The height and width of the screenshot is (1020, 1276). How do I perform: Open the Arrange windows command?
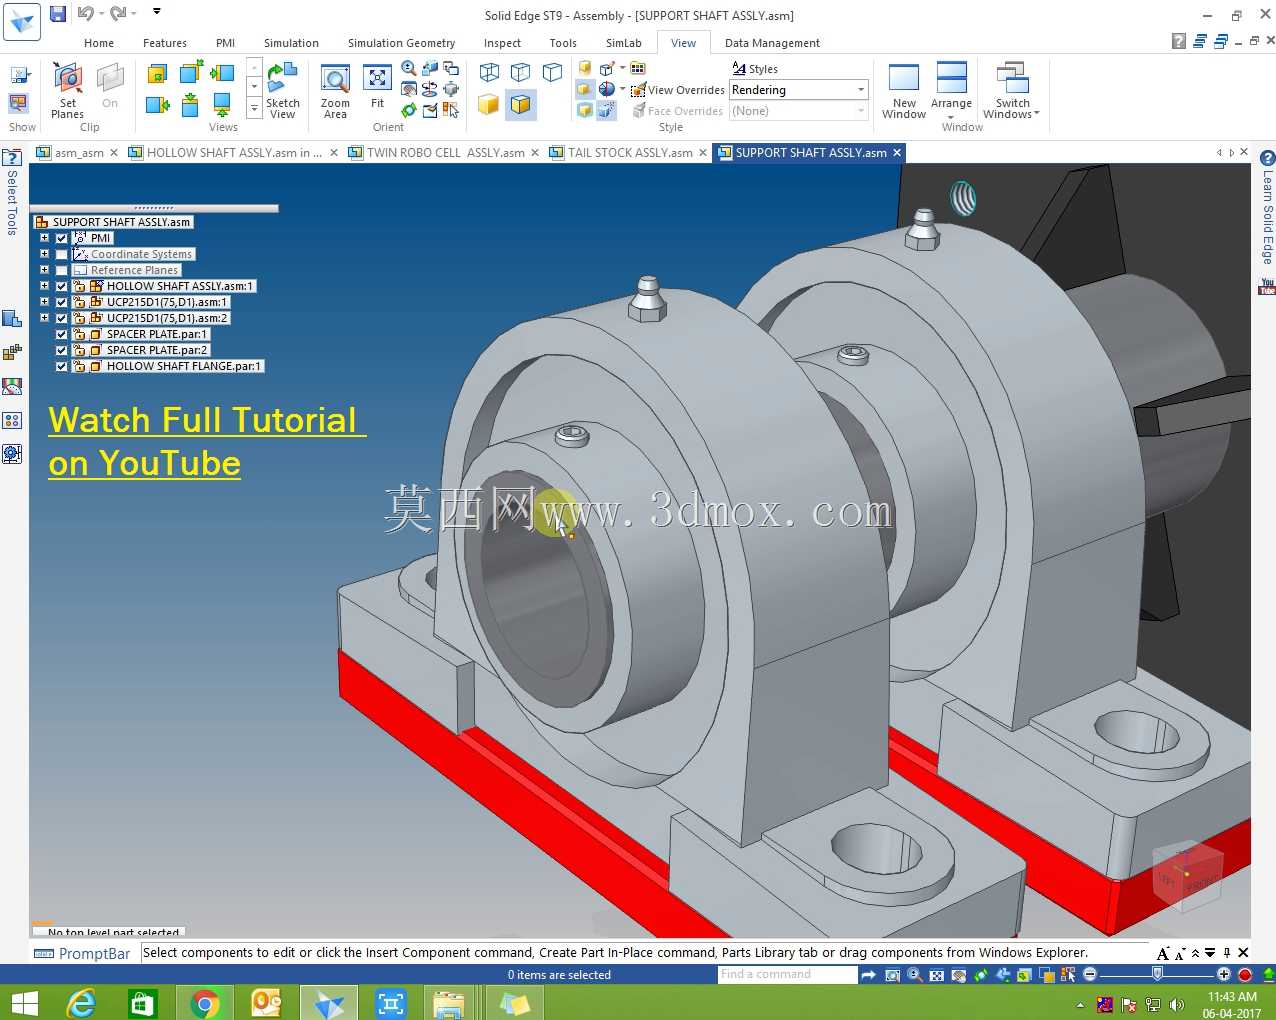click(x=951, y=90)
